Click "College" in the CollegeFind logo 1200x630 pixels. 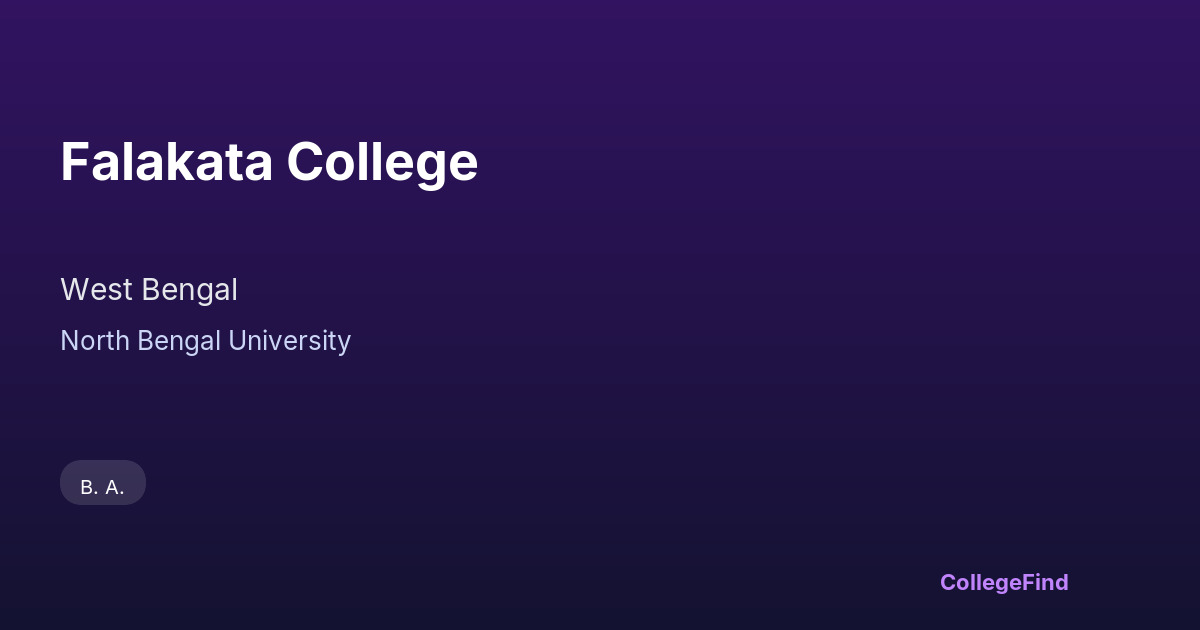point(981,582)
